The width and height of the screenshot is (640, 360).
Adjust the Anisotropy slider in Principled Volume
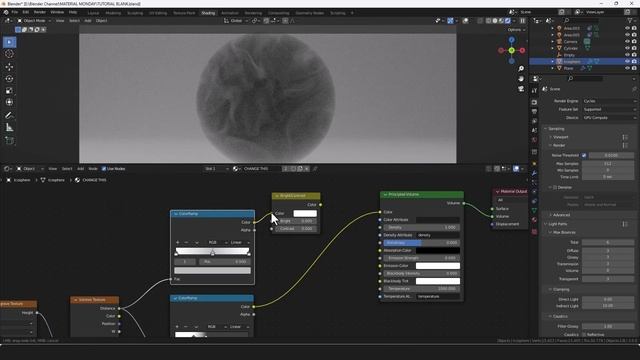pyautogui.click(x=421, y=242)
